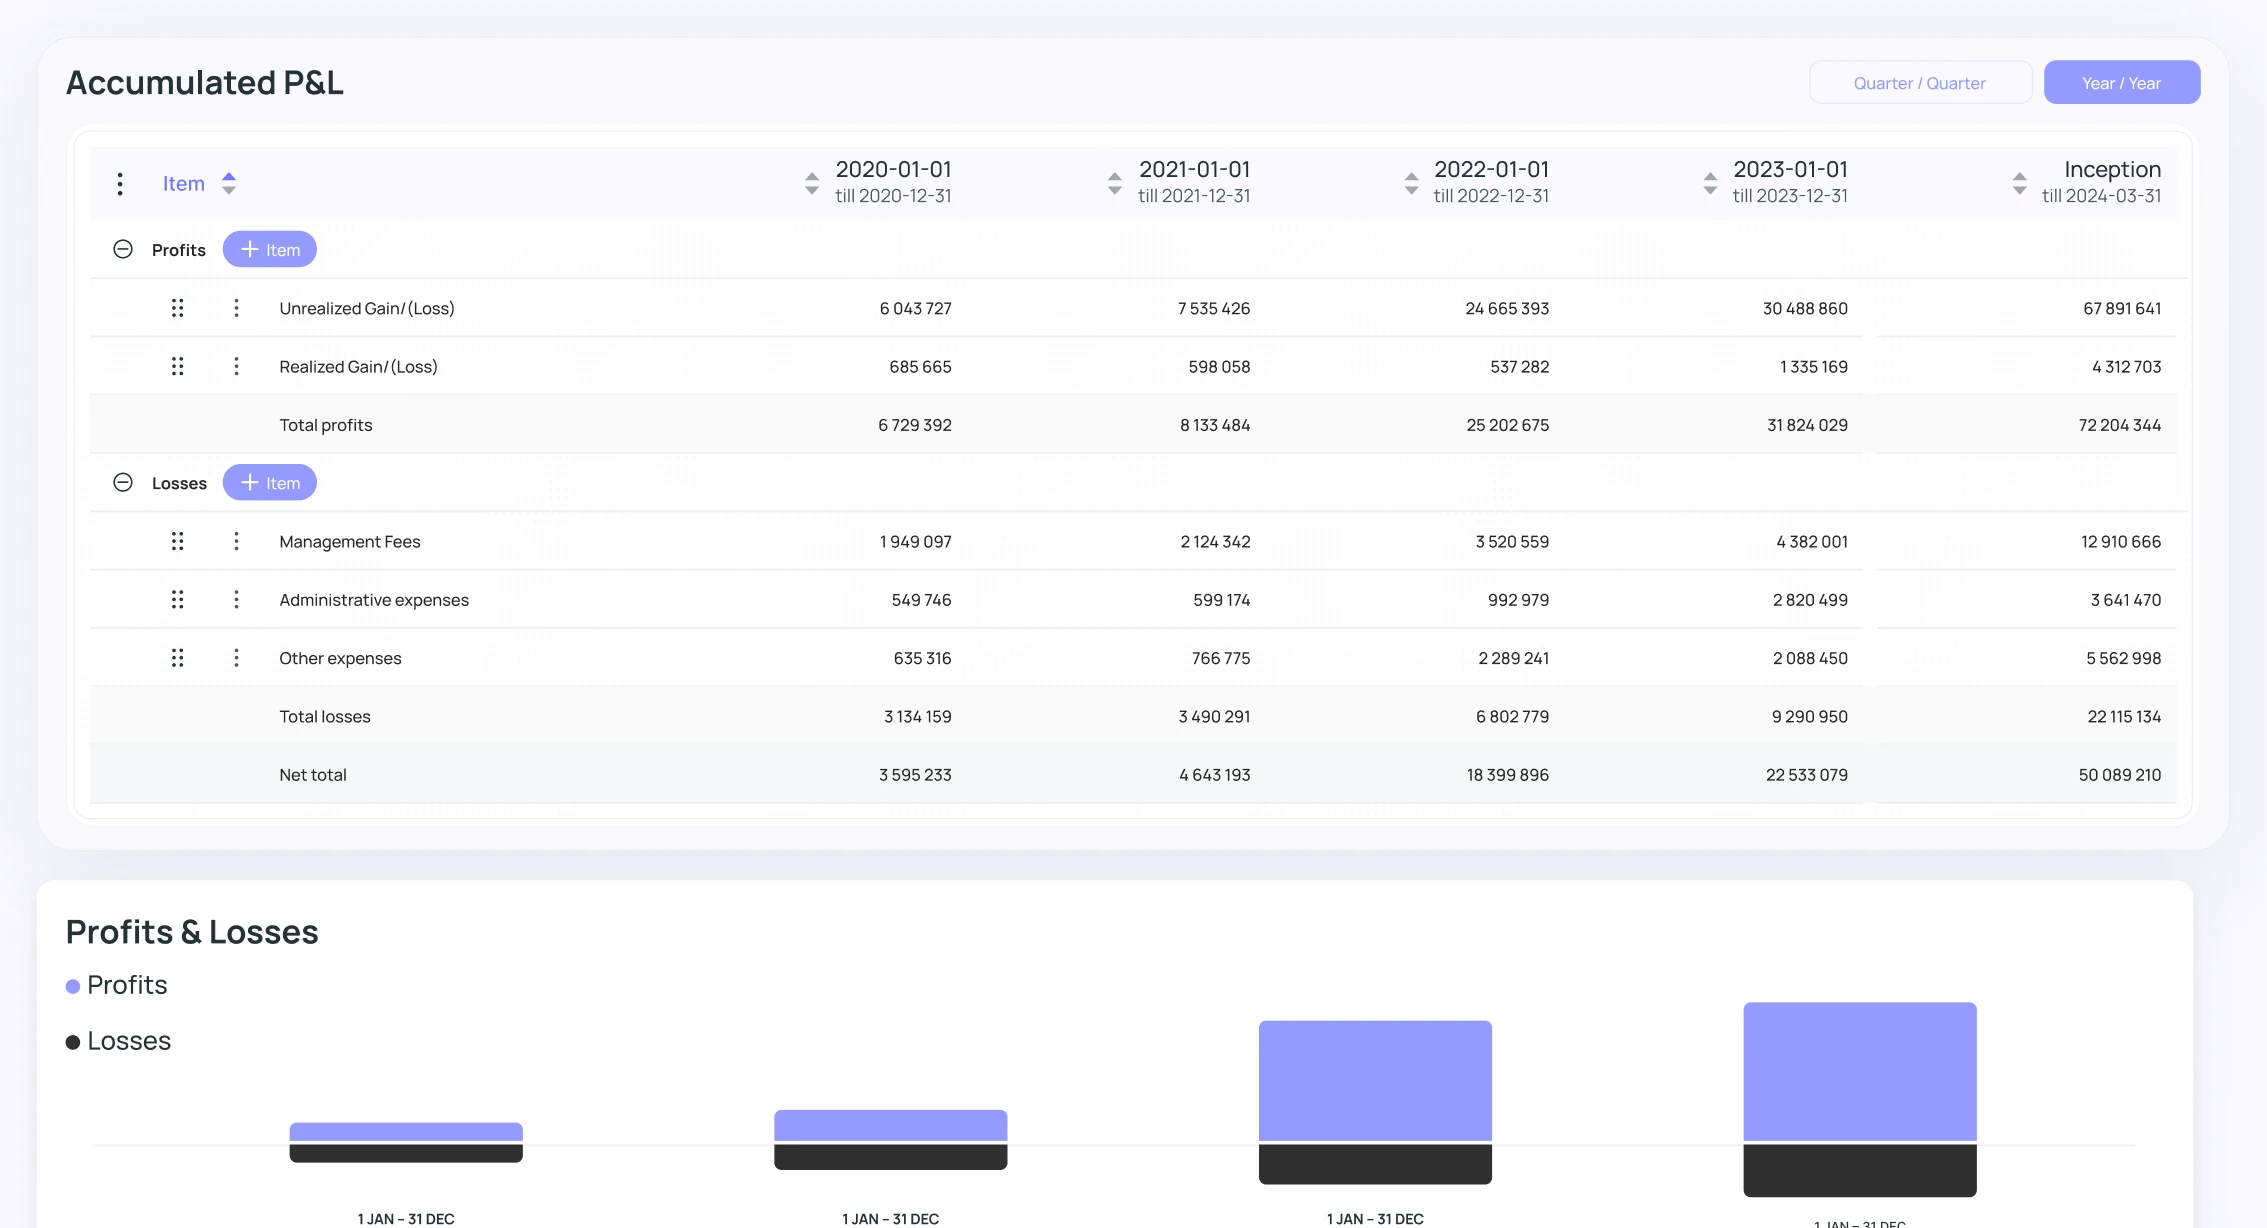
Task: Open Realized Gain/(Loss) row options menu
Action: click(x=236, y=366)
